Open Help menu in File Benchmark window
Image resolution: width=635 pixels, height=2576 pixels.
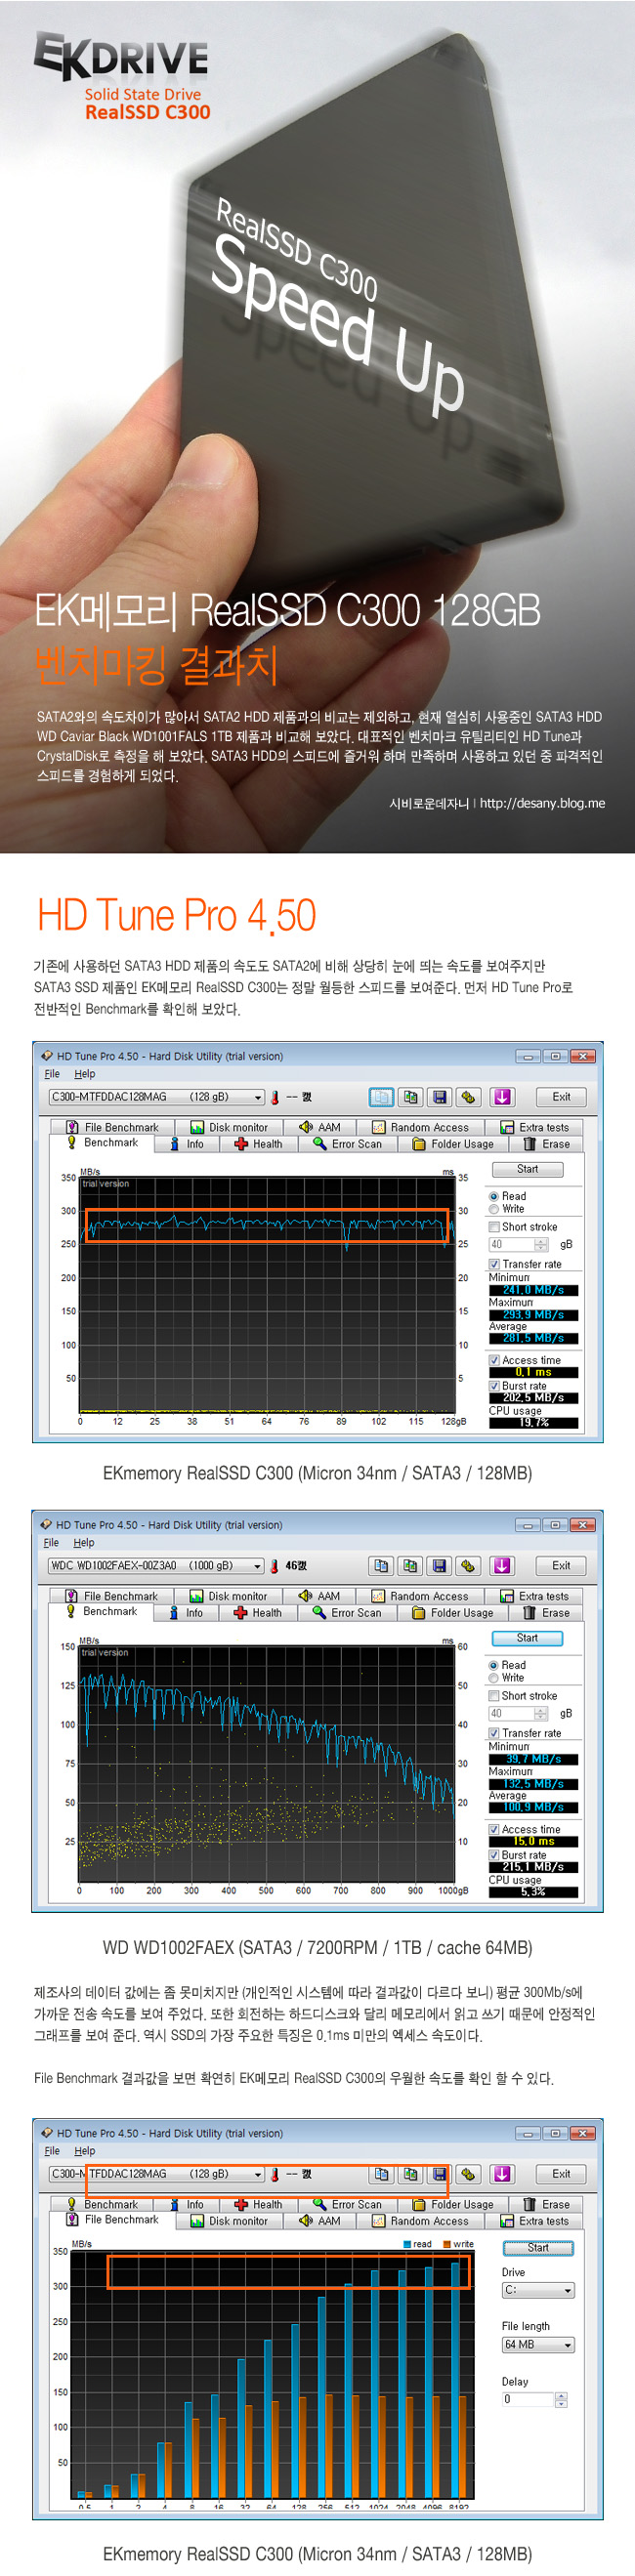[x=85, y=2151]
